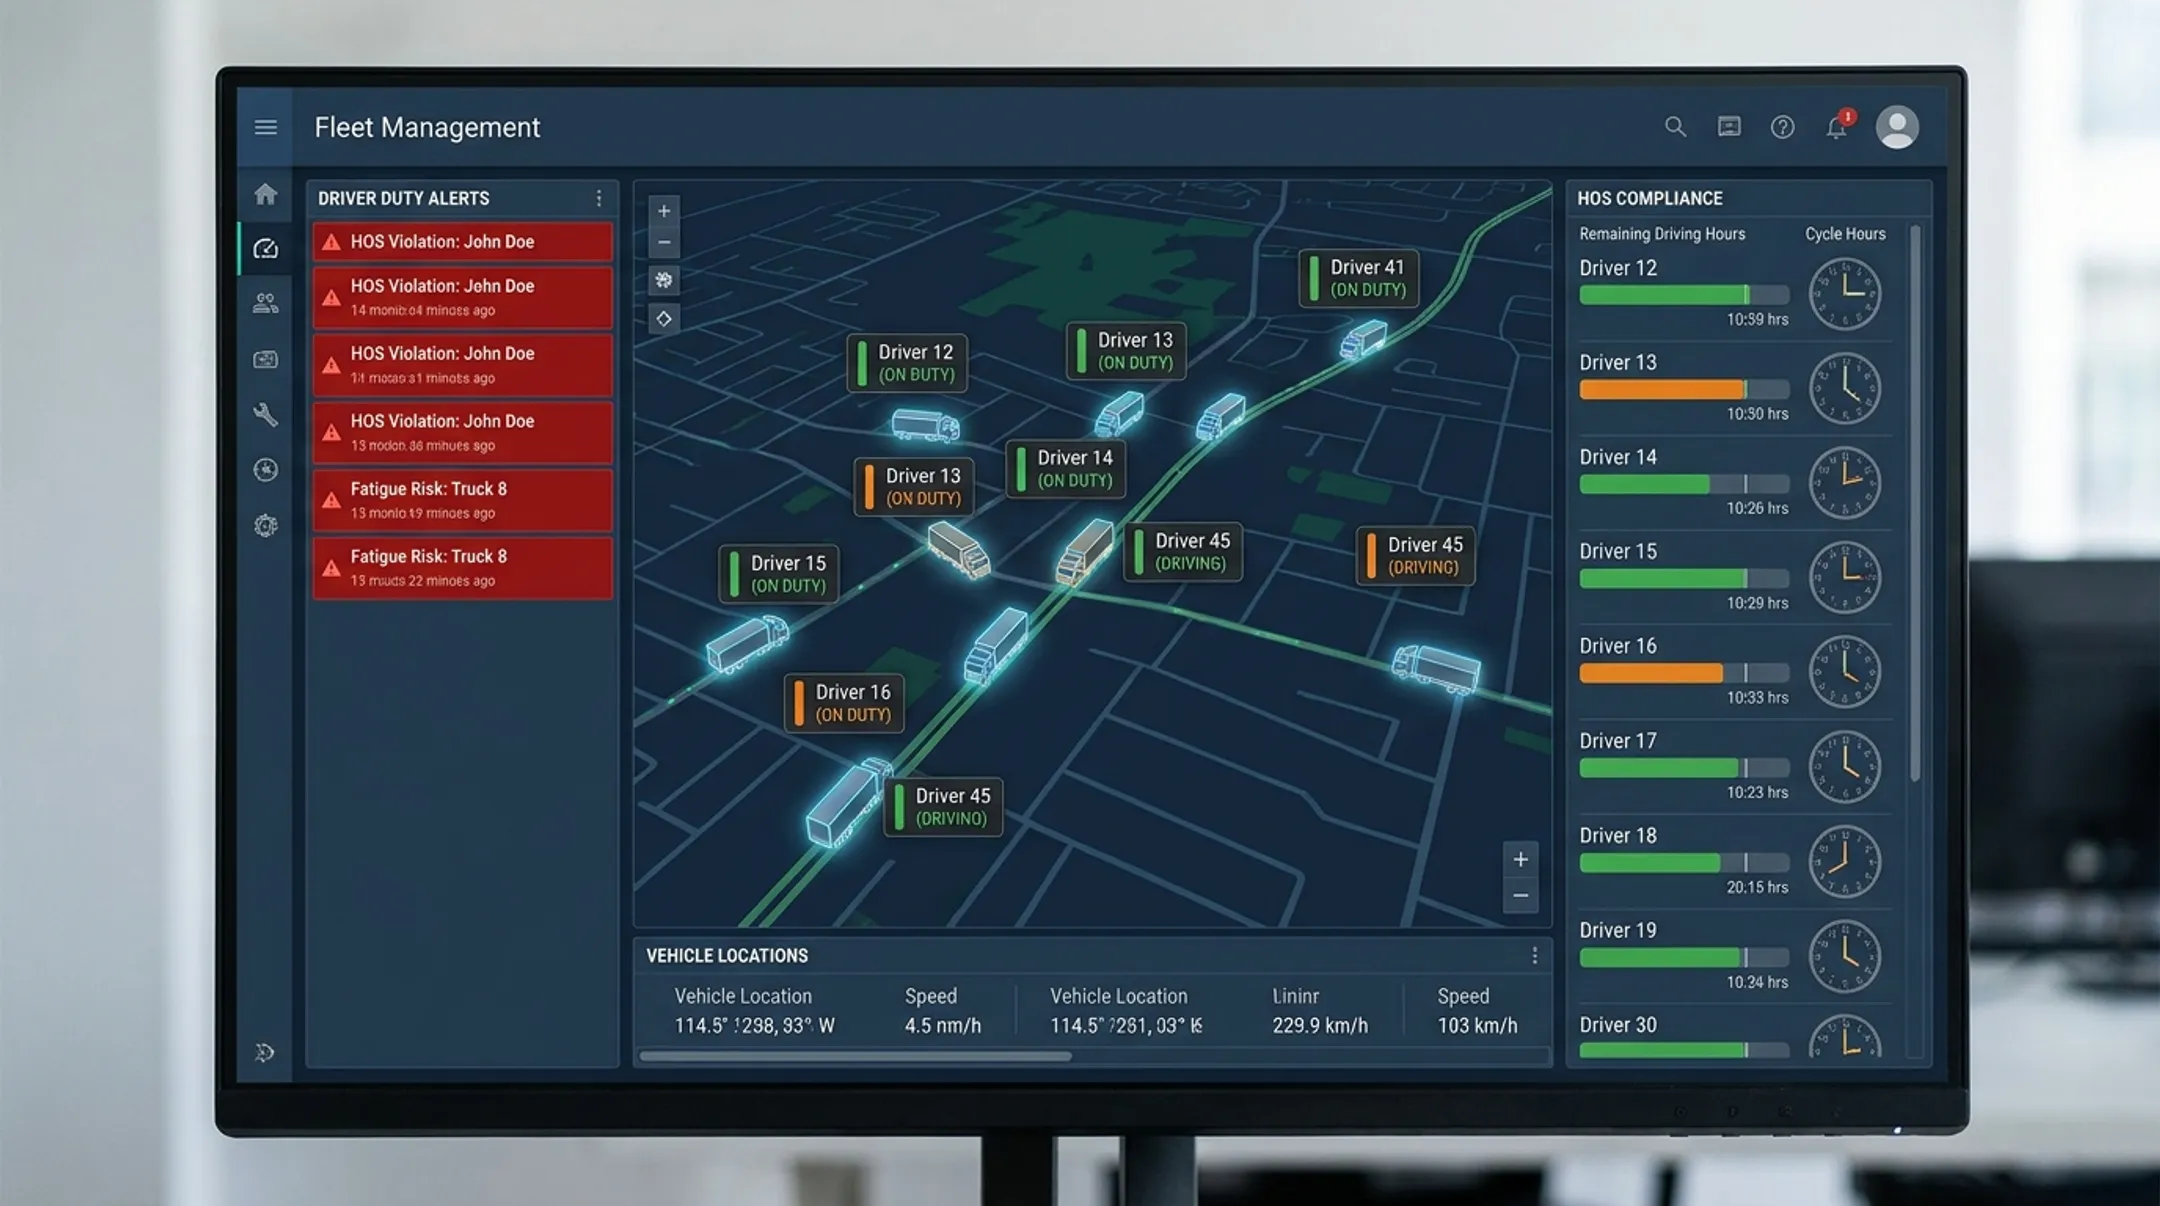Go to Home in the sidebar
This screenshot has width=2160, height=1206.
click(265, 194)
